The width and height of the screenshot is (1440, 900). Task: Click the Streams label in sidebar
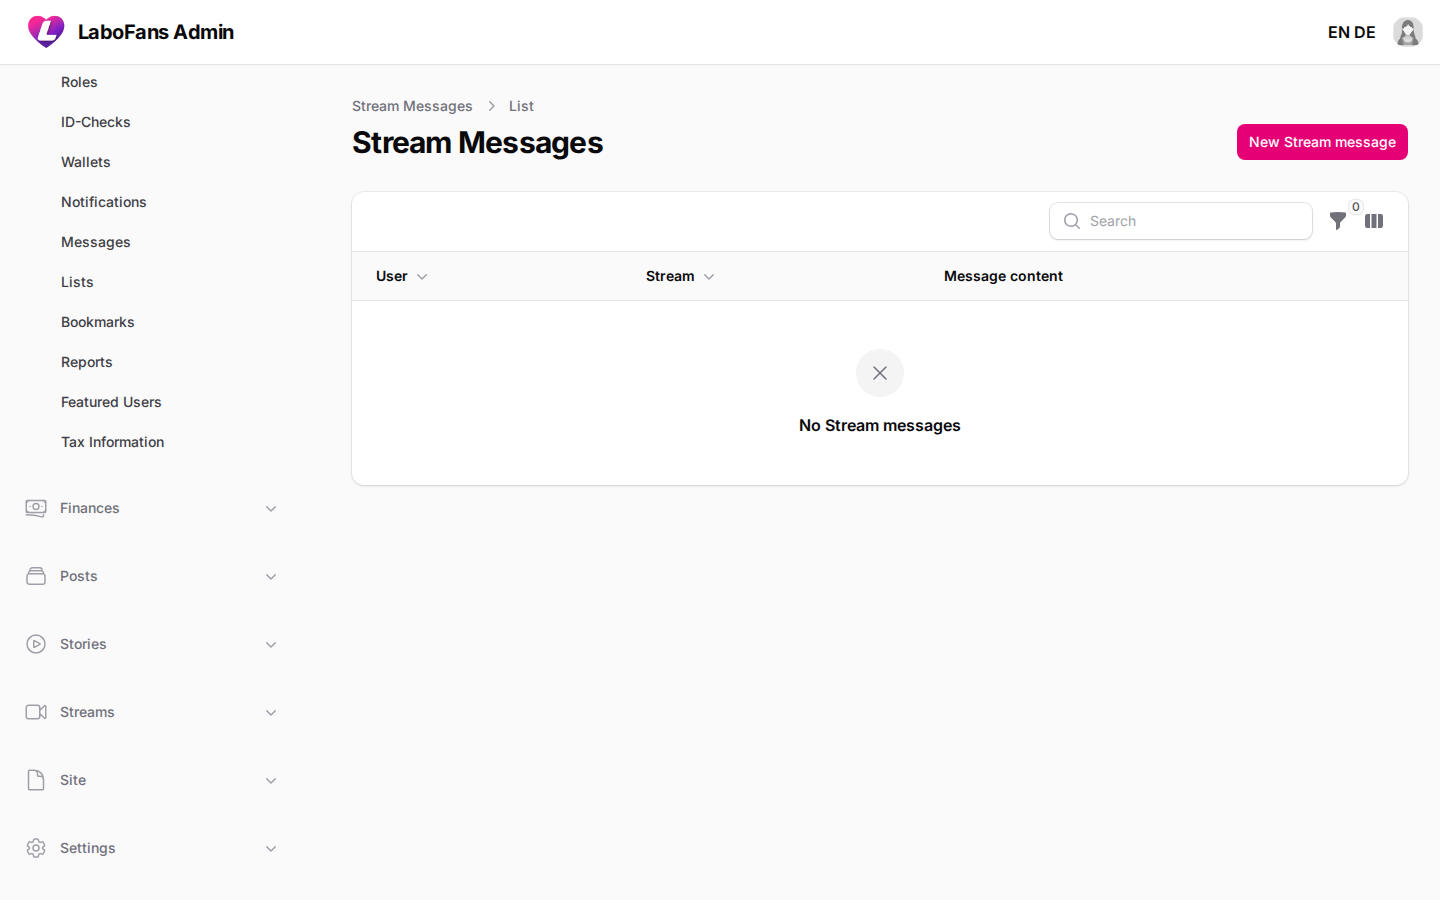(87, 712)
